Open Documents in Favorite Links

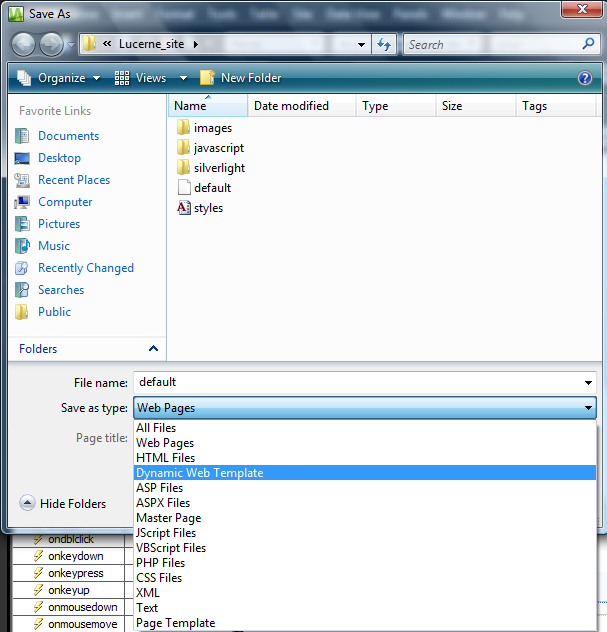pos(68,136)
